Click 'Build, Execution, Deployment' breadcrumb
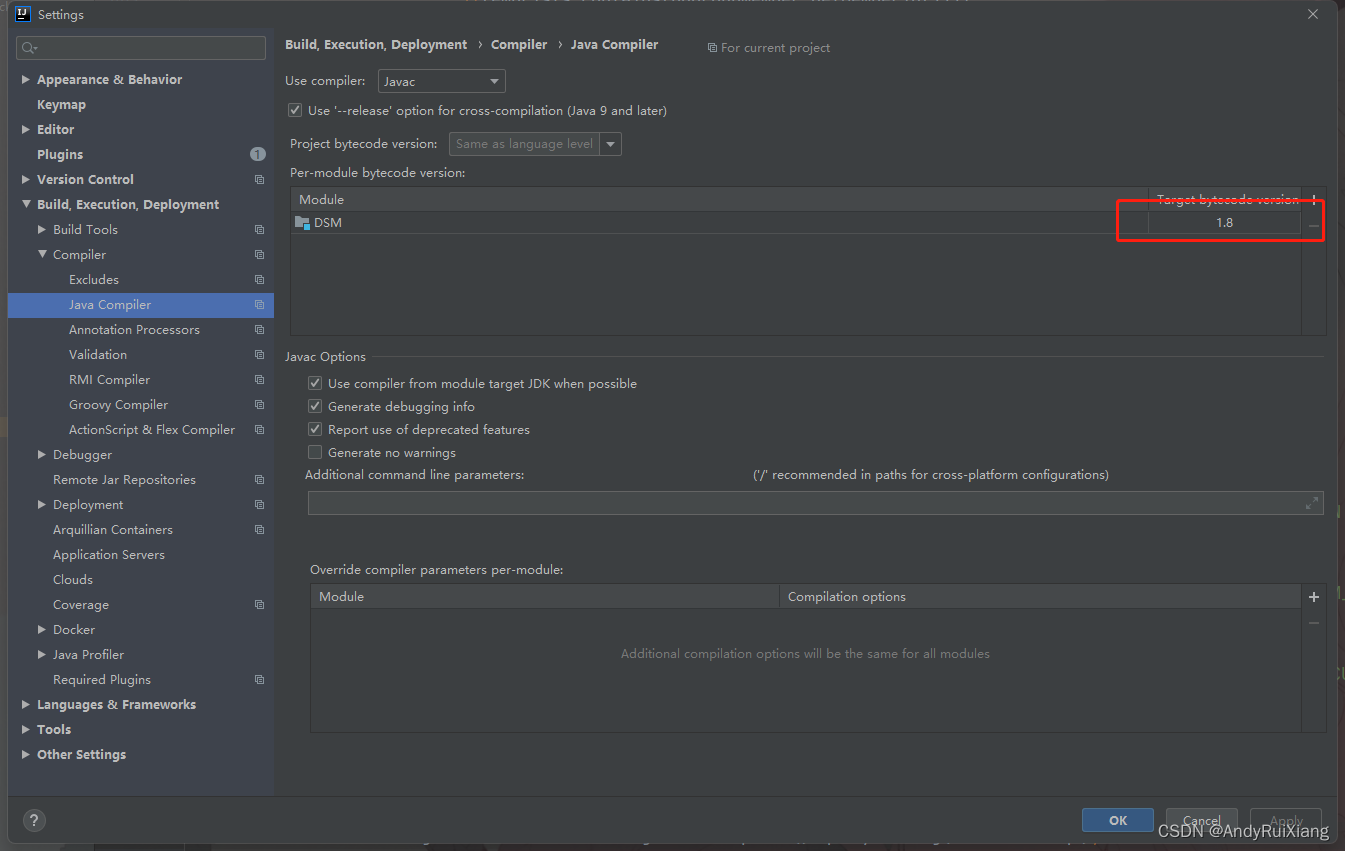The height and width of the screenshot is (851, 1345). point(376,45)
